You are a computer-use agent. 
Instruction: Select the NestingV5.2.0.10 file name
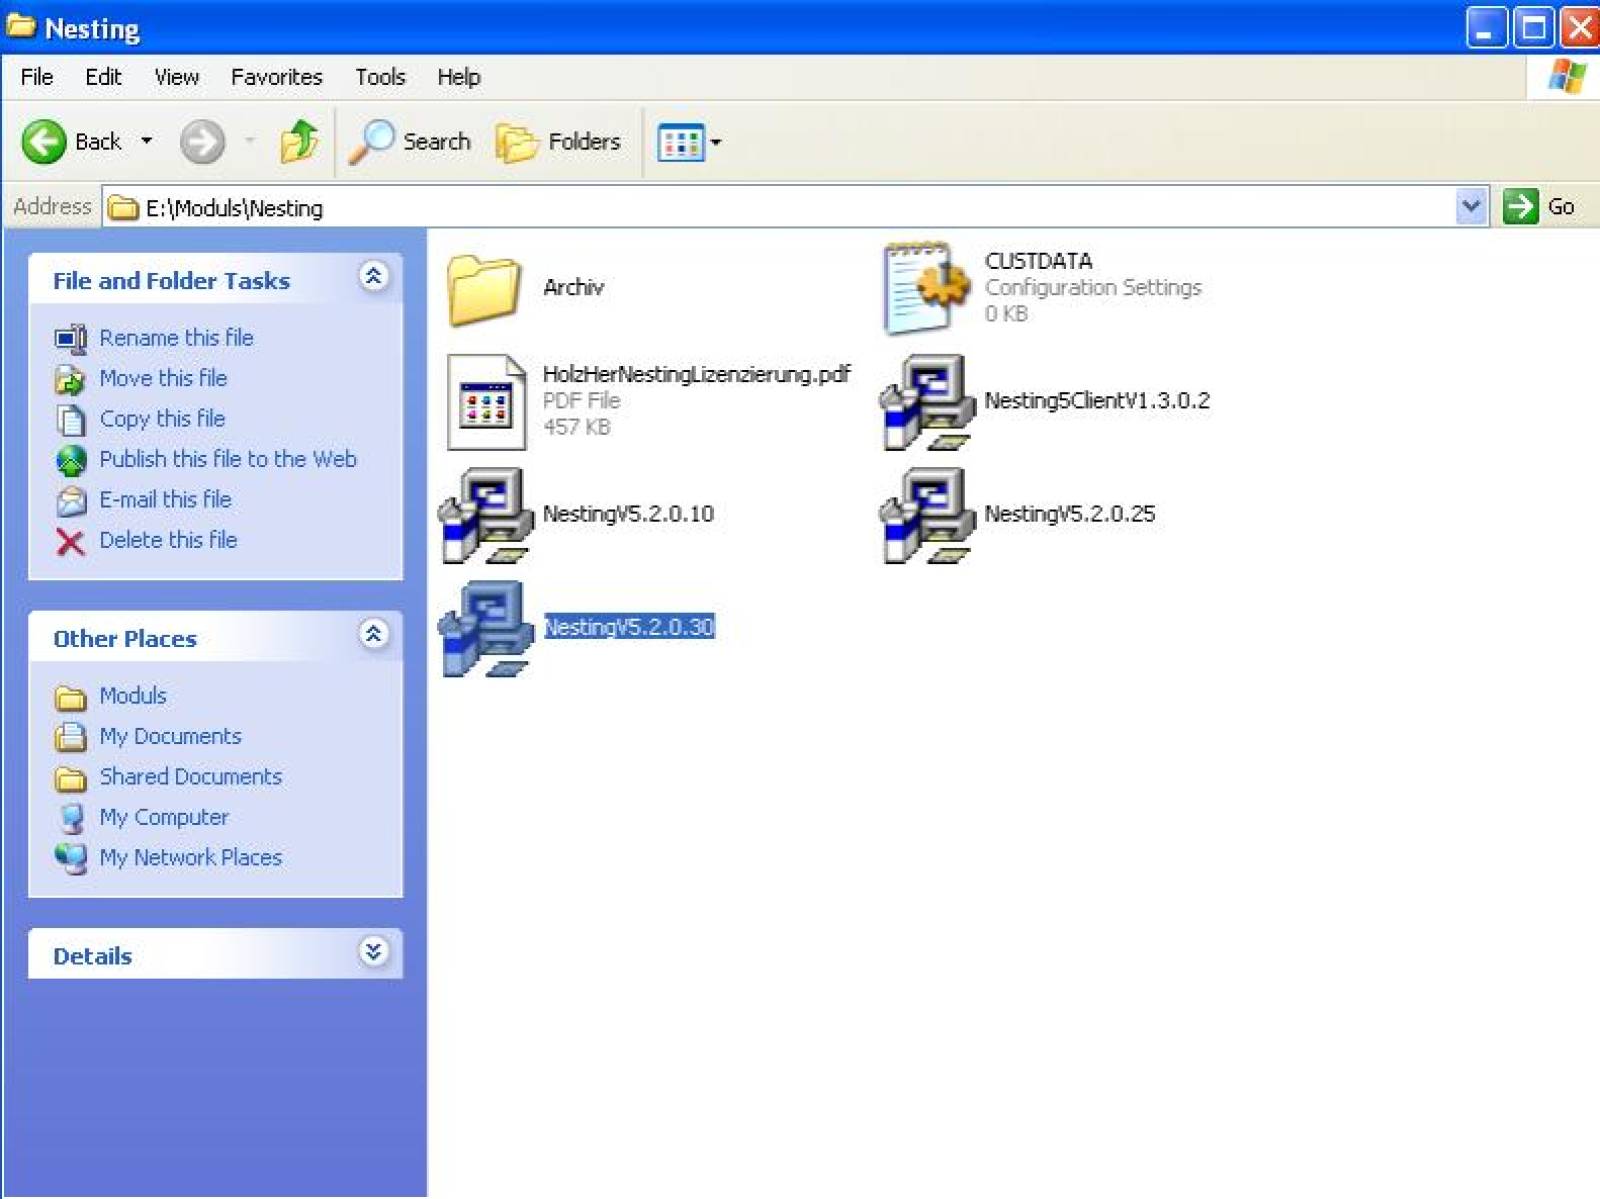628,514
